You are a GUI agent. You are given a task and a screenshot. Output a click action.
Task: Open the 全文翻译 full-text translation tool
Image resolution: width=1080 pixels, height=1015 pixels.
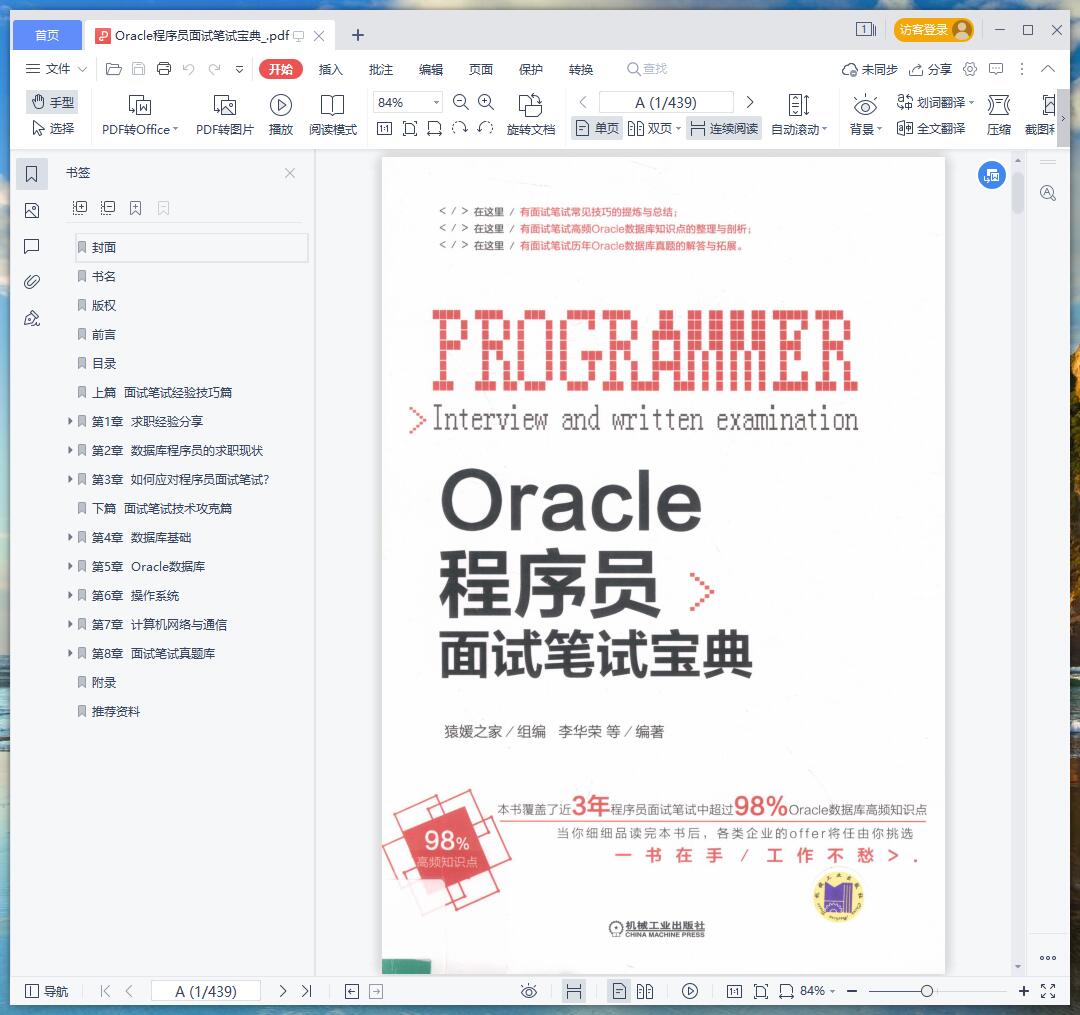(931, 128)
